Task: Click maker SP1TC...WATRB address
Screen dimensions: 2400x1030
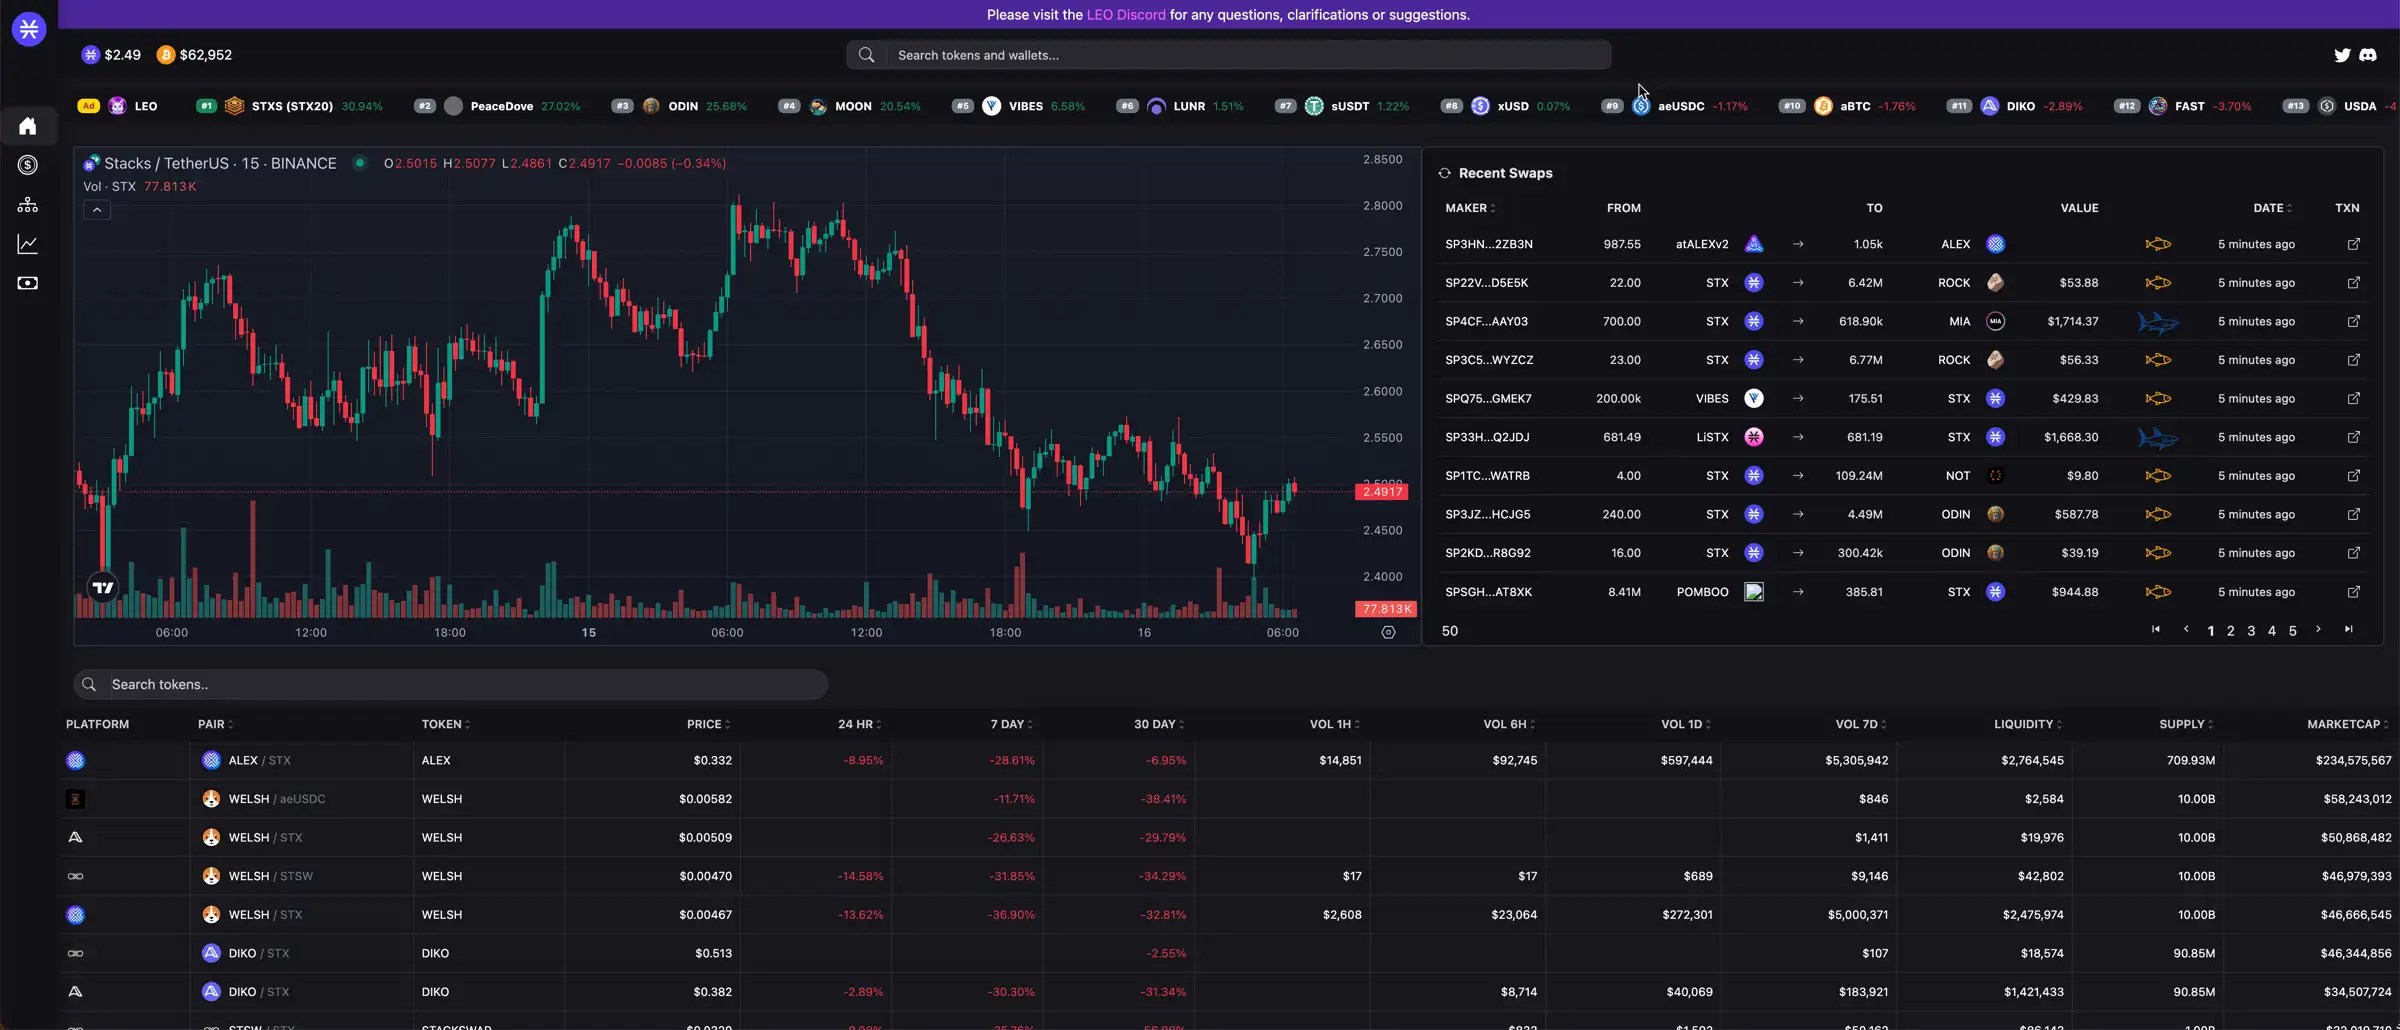Action: pyautogui.click(x=1487, y=476)
